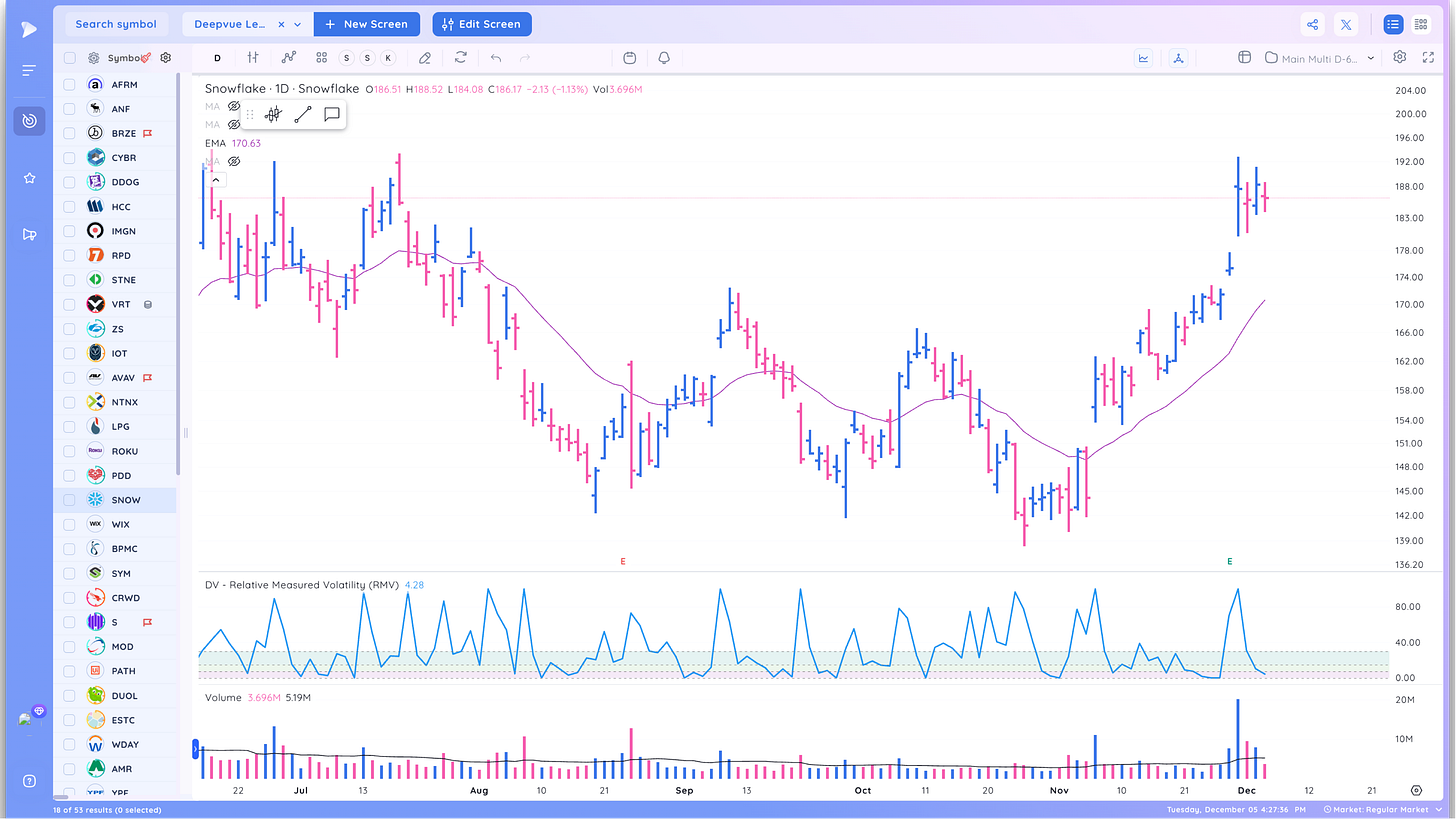Select the Deepvue Le... screen tab
The height and width of the screenshot is (819, 1456).
[x=232, y=25]
